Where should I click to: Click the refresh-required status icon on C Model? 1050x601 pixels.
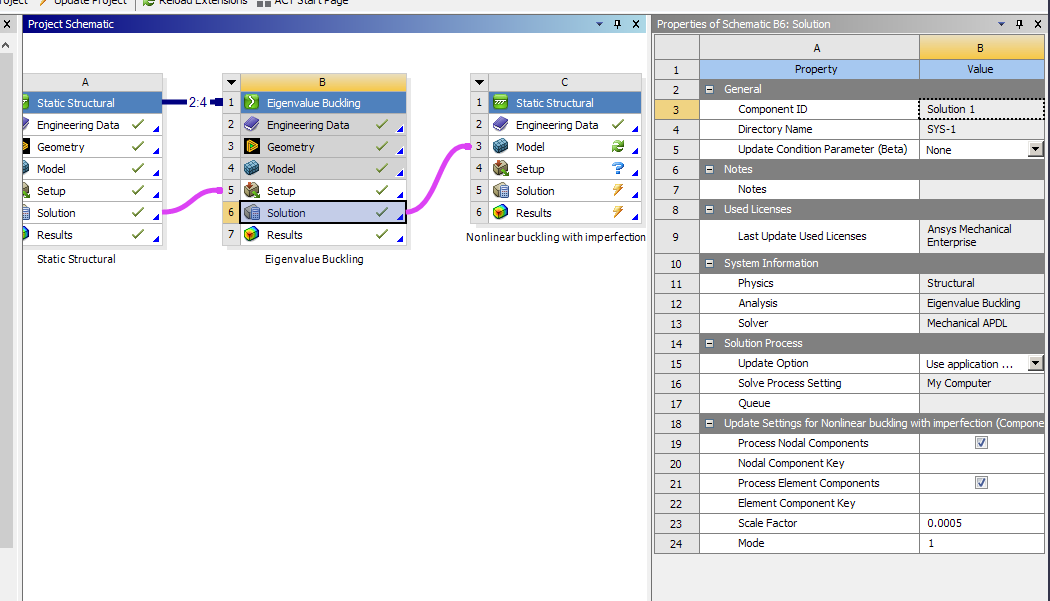click(x=617, y=147)
